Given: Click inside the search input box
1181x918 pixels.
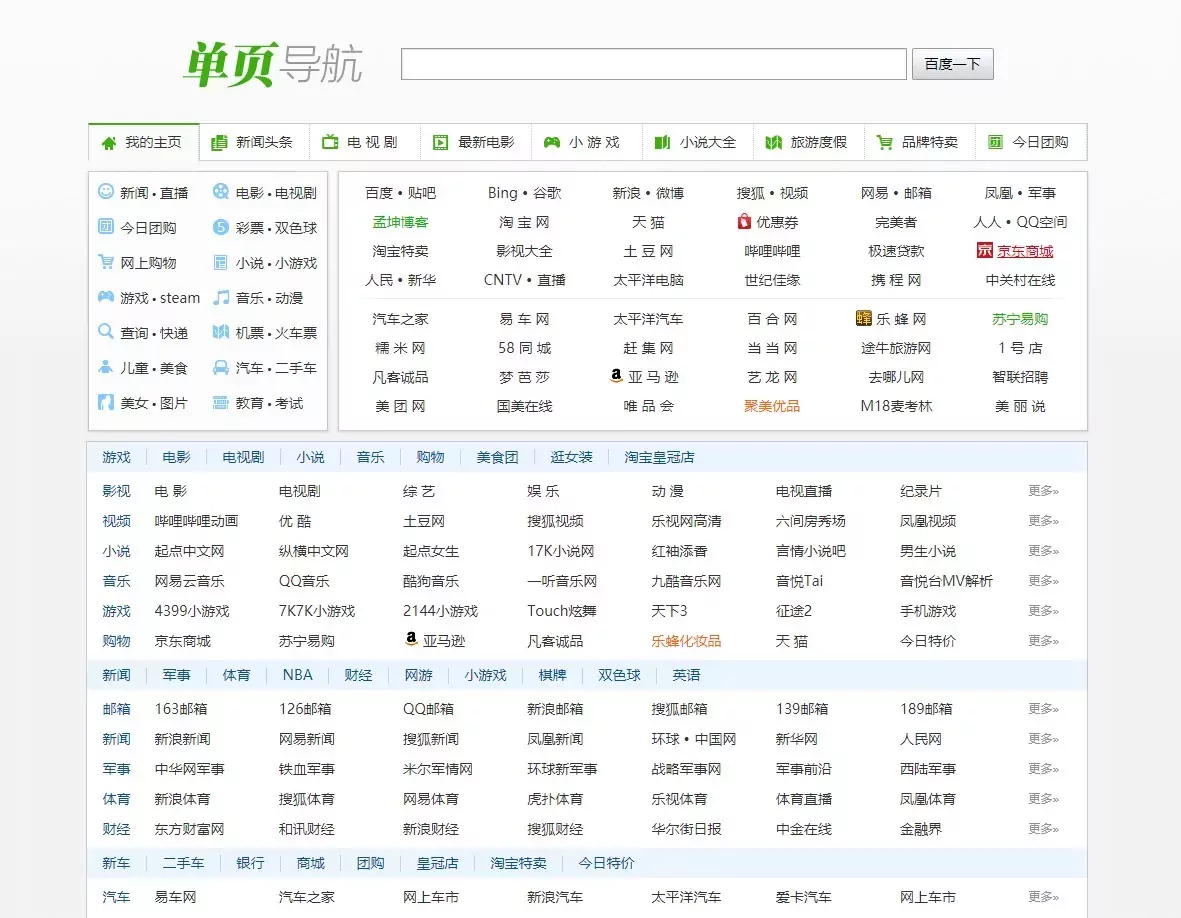Looking at the screenshot, I should (652, 64).
